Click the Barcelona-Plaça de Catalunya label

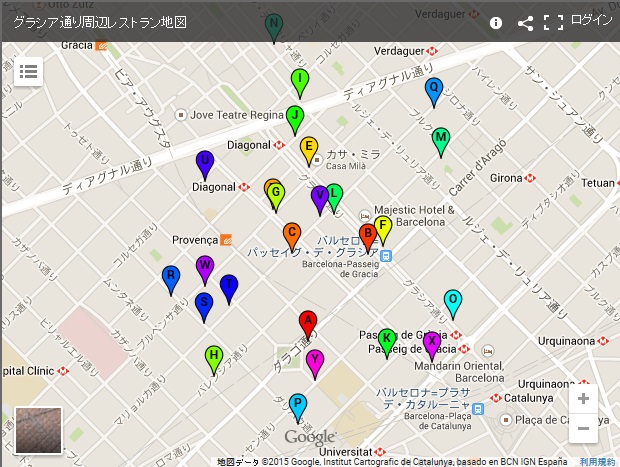[438, 421]
